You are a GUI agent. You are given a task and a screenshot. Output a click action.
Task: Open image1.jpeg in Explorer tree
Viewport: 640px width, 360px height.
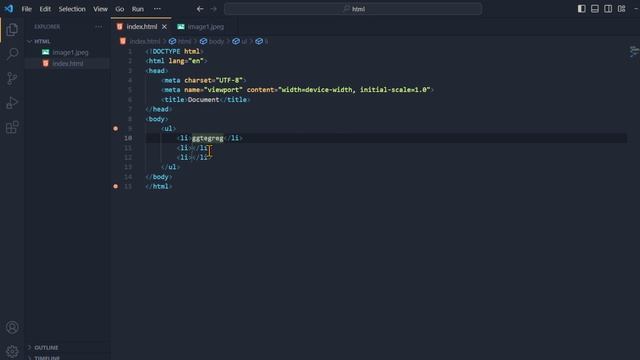tap(70, 52)
